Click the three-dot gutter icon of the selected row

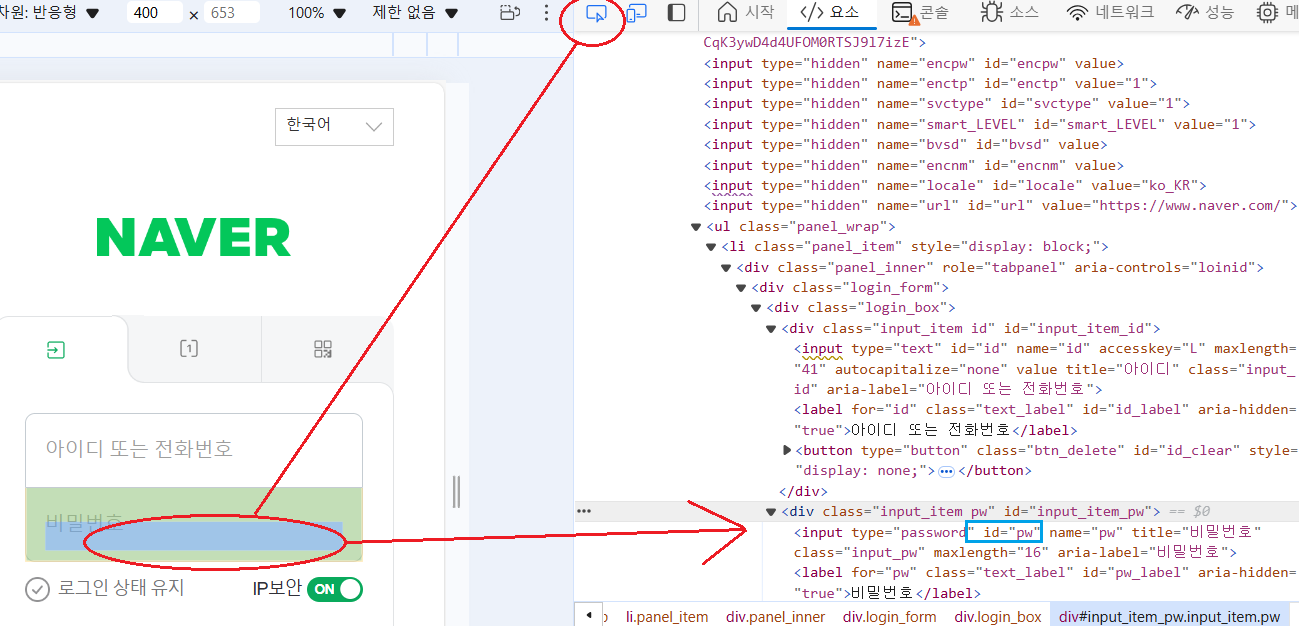tap(584, 511)
